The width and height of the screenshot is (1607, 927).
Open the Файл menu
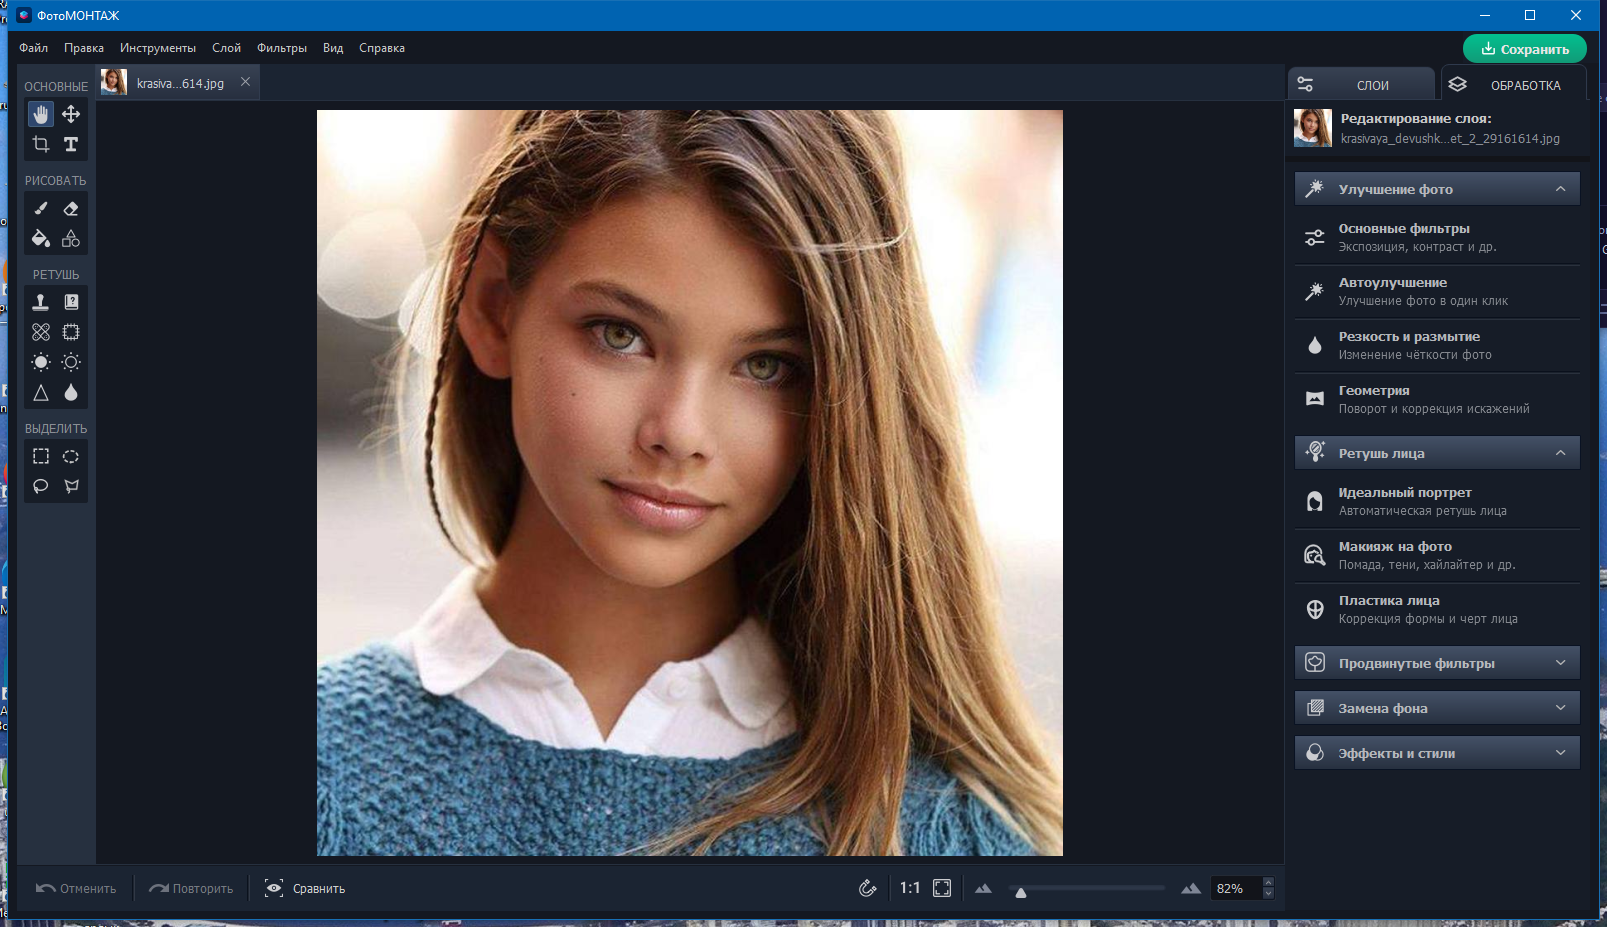(x=33, y=48)
